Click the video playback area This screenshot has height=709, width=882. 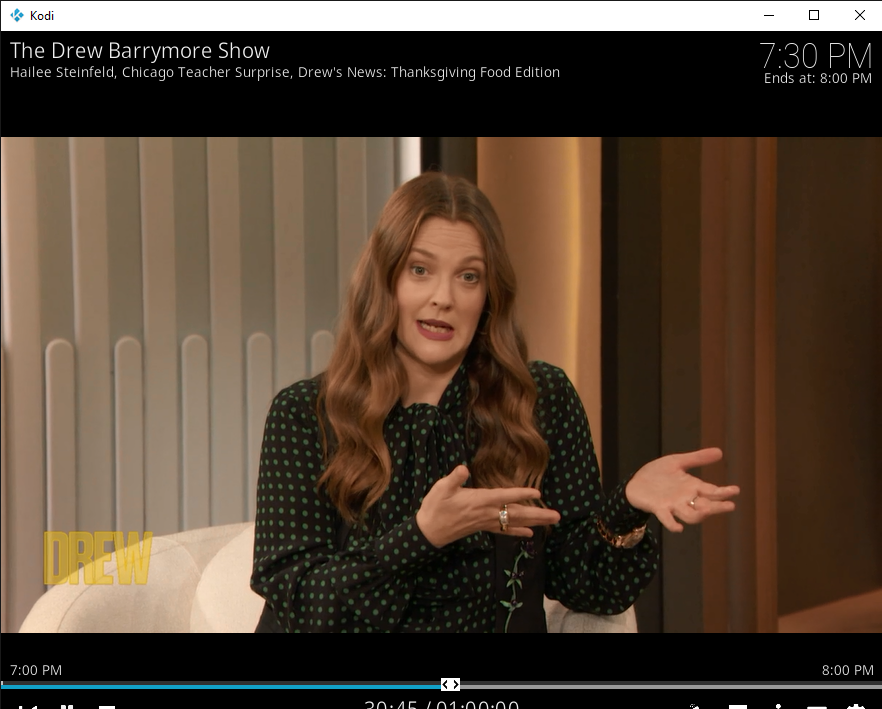(441, 385)
